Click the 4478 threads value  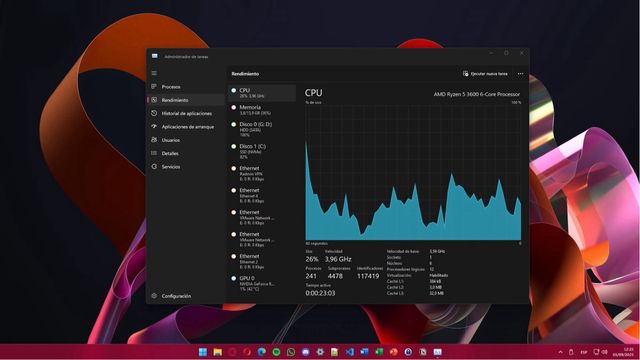pyautogui.click(x=335, y=276)
